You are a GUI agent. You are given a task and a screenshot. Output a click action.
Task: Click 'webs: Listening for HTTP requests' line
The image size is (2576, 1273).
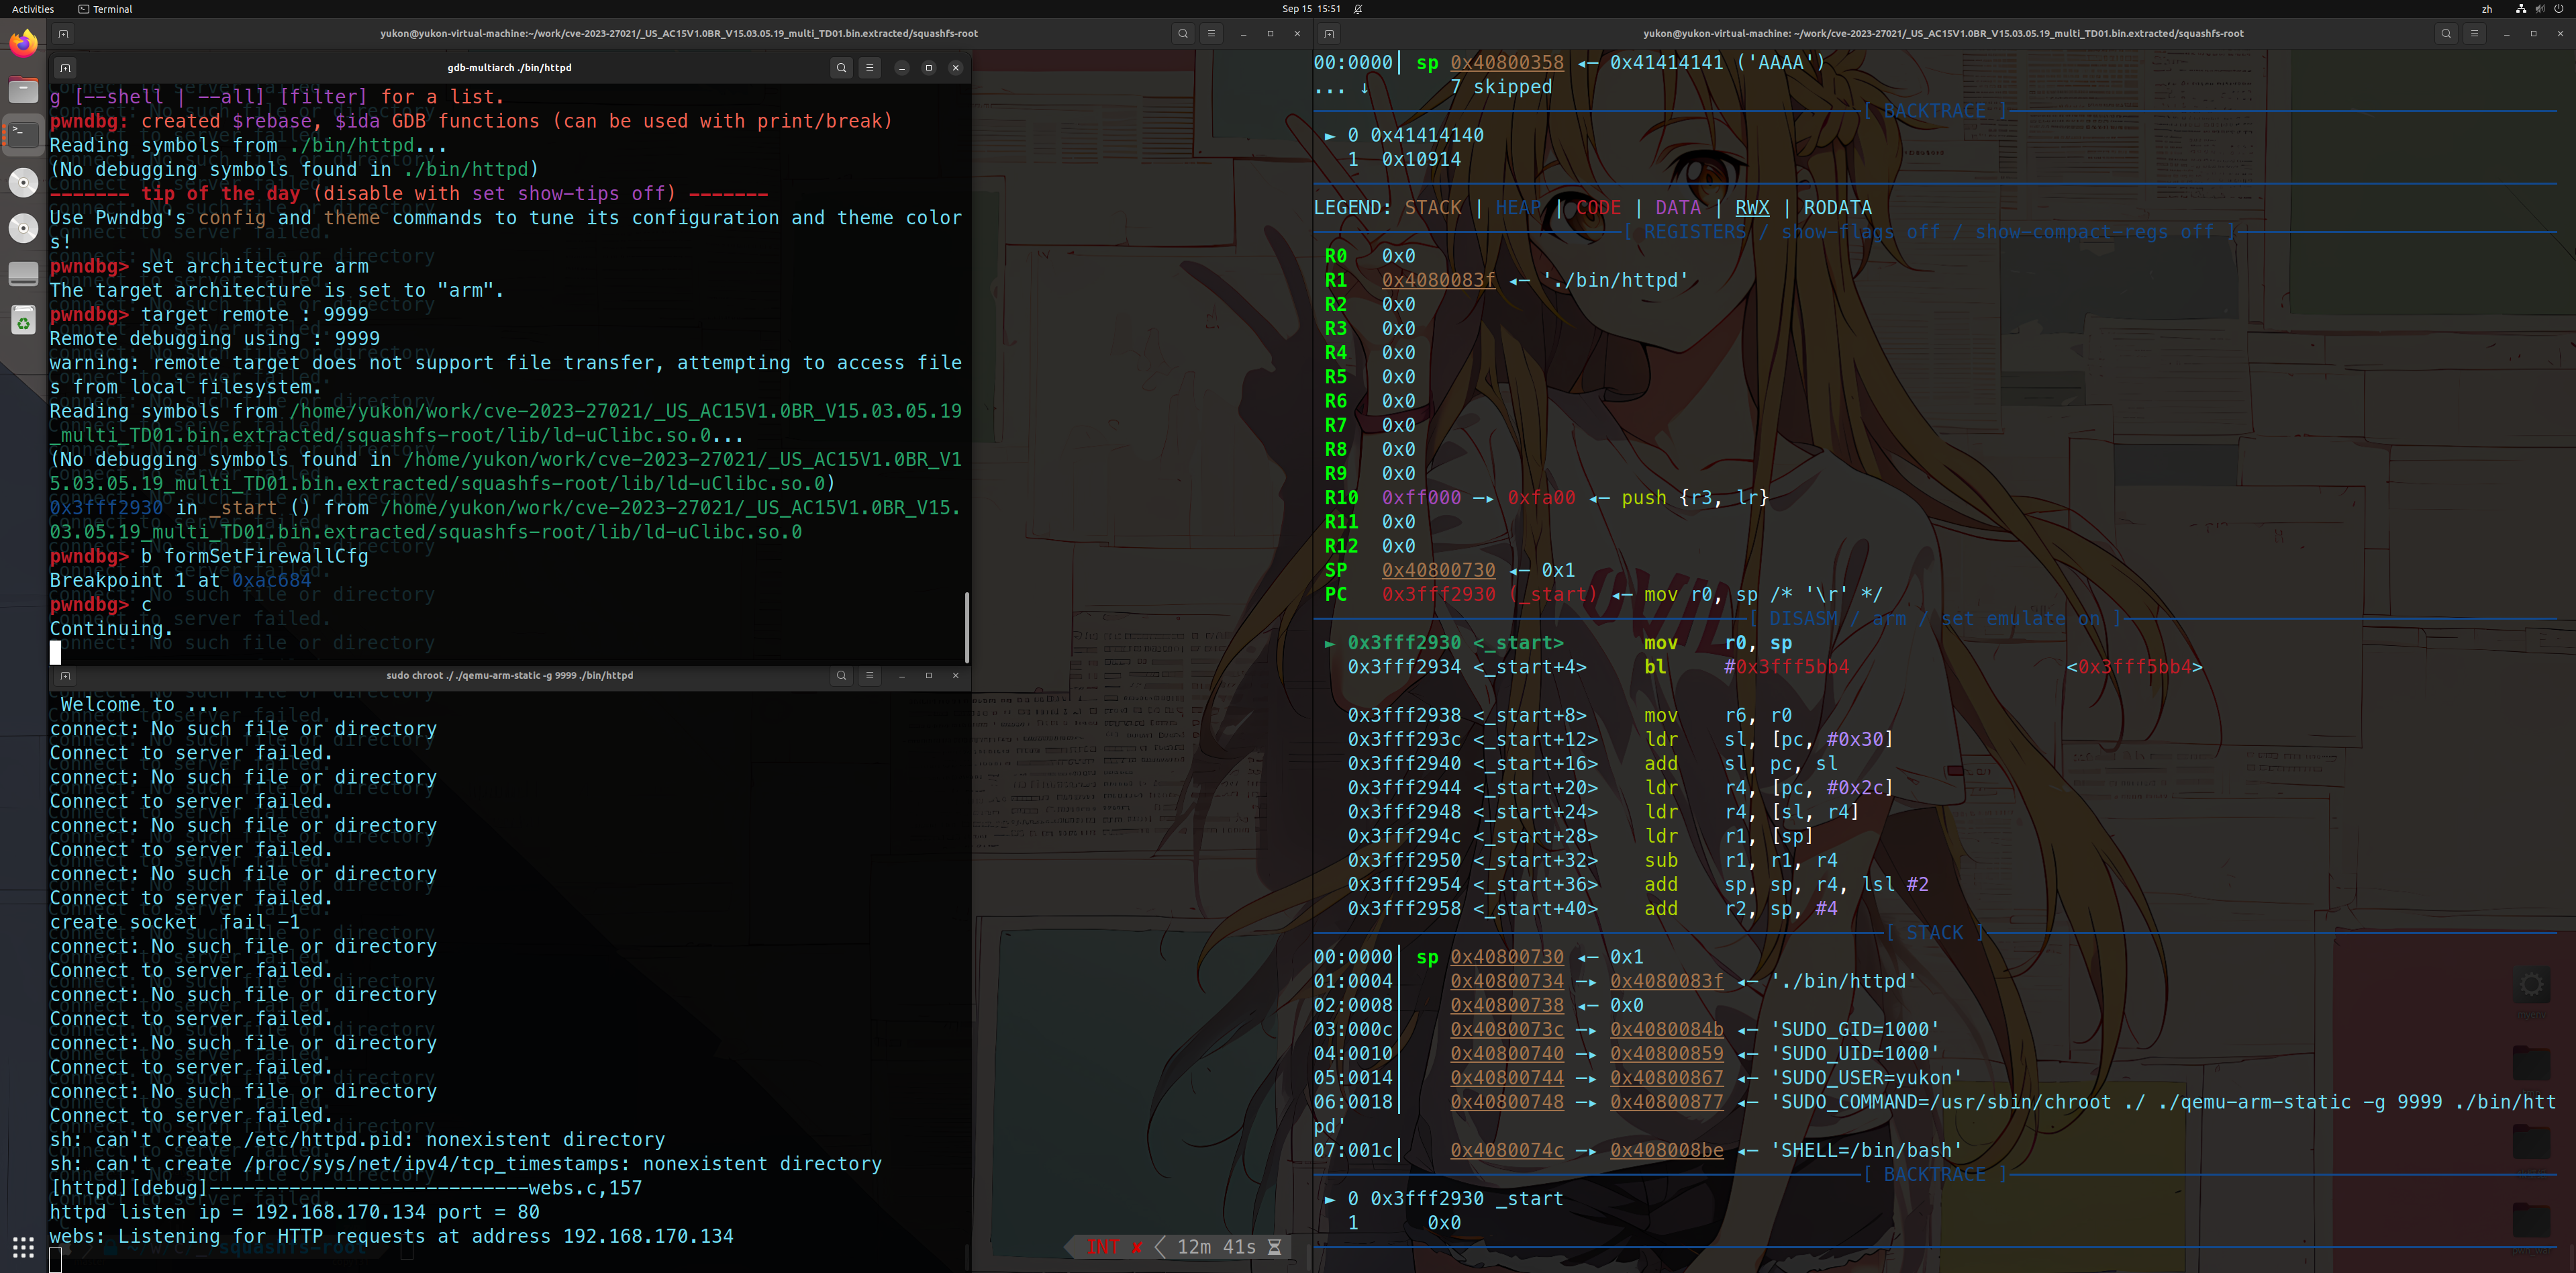pyautogui.click(x=391, y=1236)
